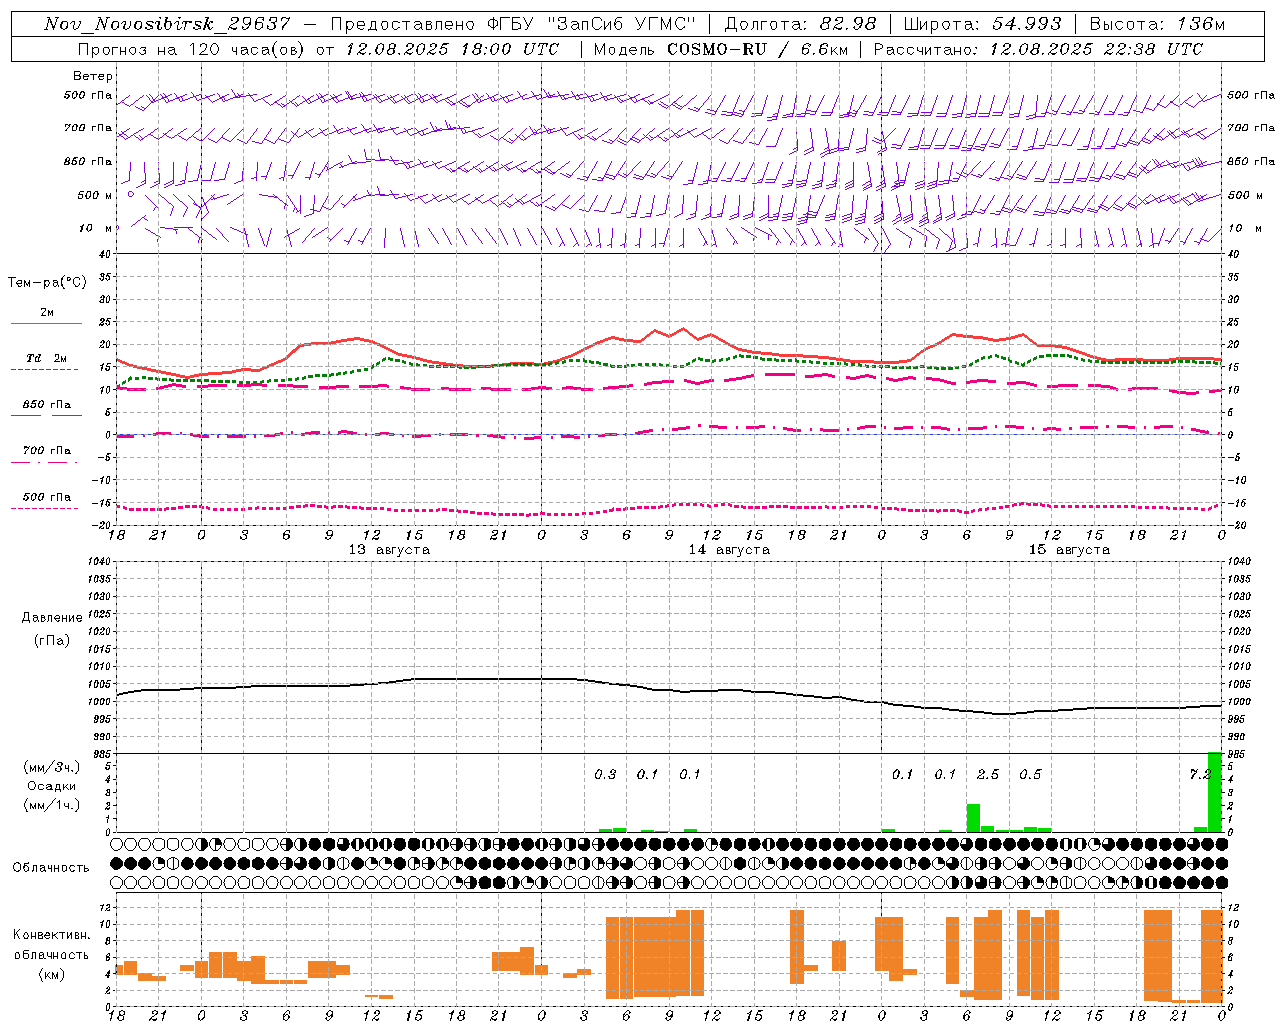Click the 7.2 precipitation amount value

(1200, 775)
